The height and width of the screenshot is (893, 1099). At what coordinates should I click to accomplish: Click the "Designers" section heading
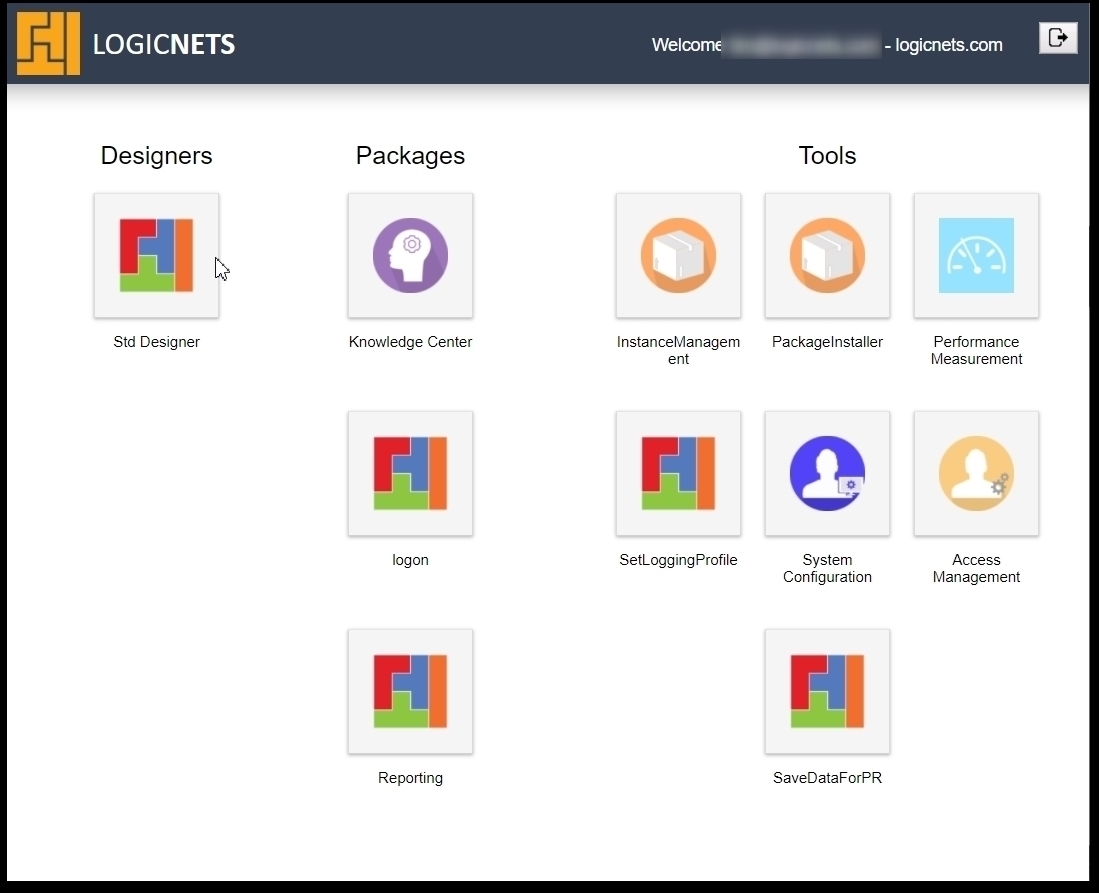pyautogui.click(x=156, y=156)
